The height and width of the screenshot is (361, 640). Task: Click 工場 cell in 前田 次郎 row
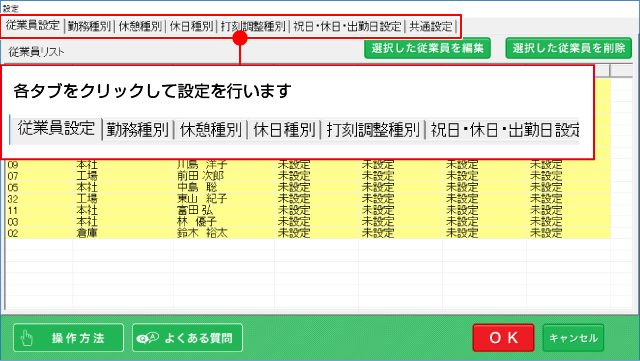[87, 176]
